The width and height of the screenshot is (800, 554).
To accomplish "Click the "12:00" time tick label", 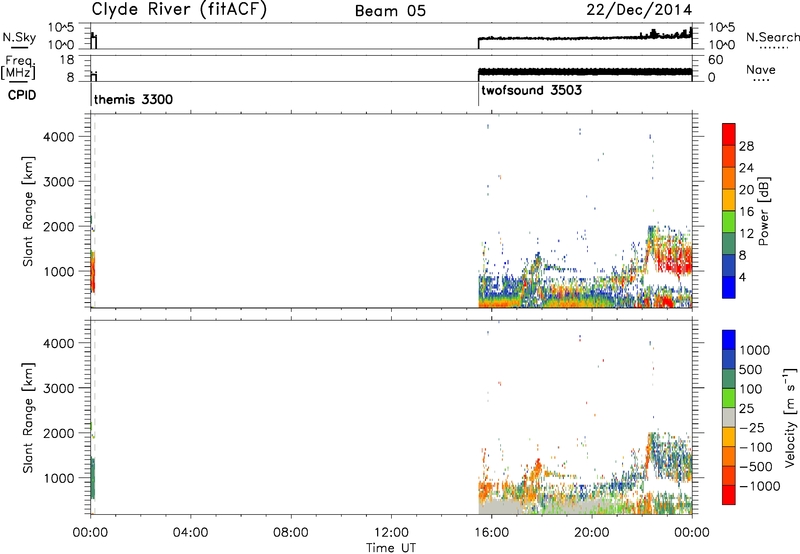I will (391, 533).
